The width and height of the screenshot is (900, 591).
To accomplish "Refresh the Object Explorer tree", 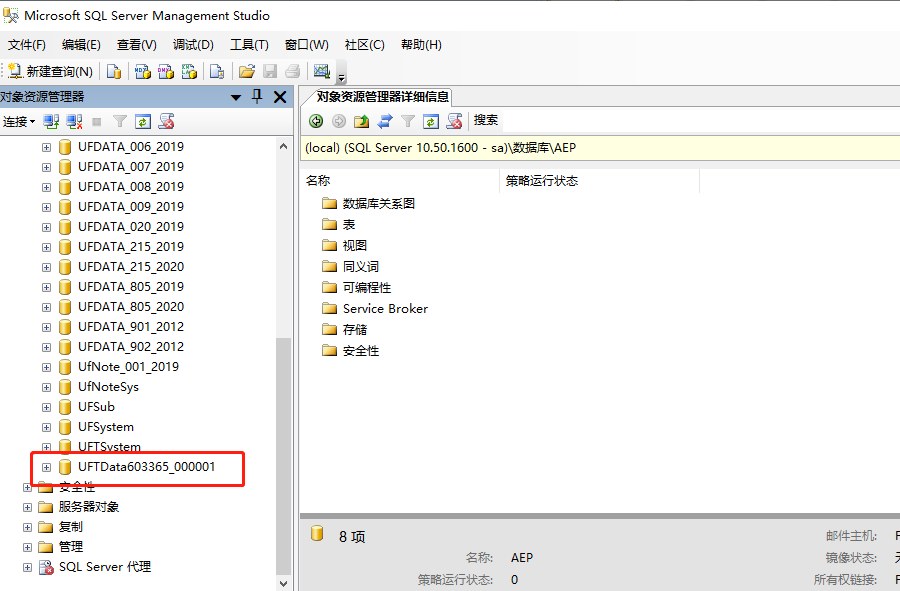I will (143, 121).
